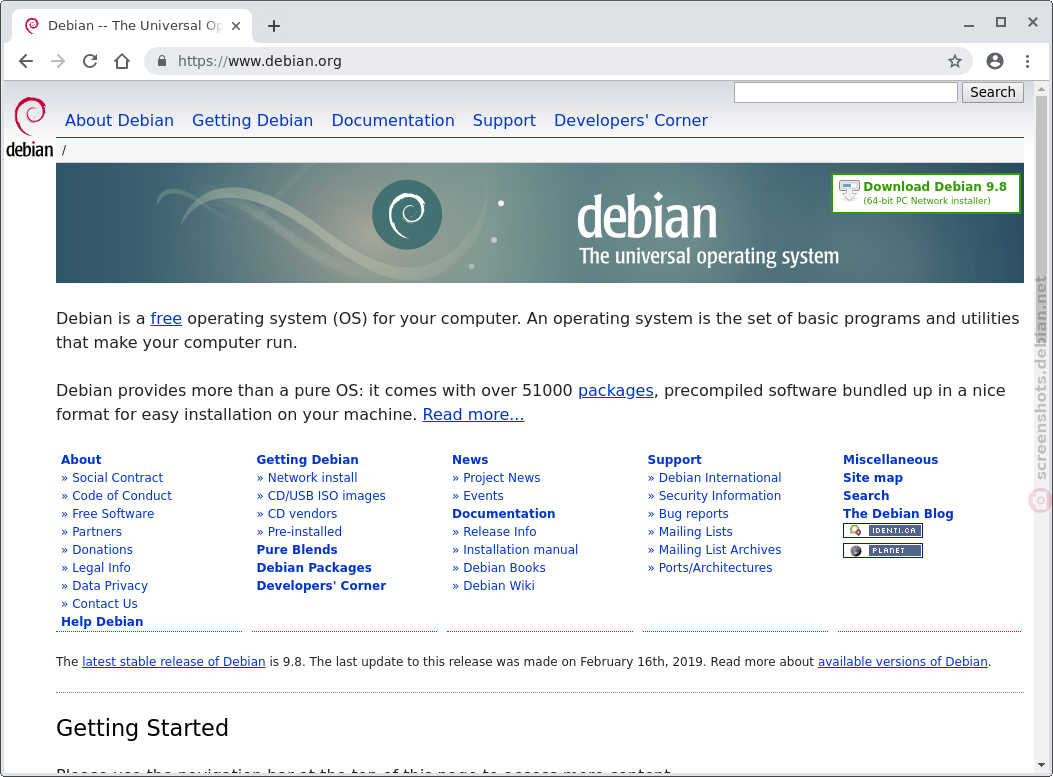
Task: Click the browser back arrow
Action: tap(26, 61)
